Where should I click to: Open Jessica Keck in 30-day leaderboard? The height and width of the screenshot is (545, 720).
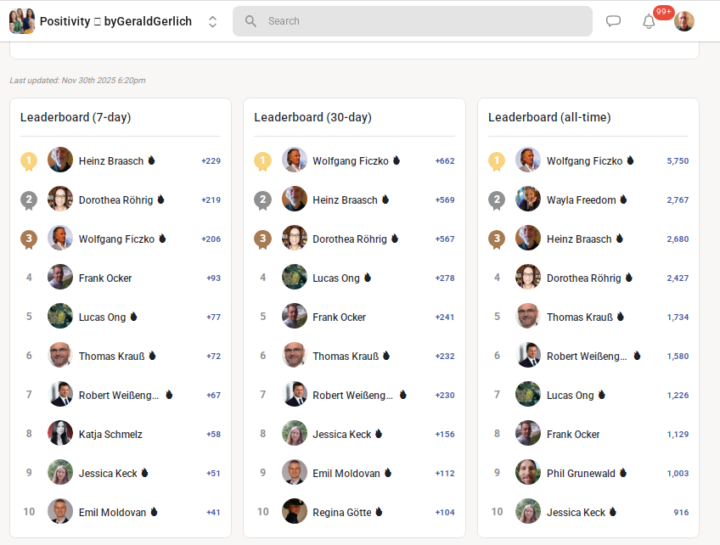pos(342,434)
